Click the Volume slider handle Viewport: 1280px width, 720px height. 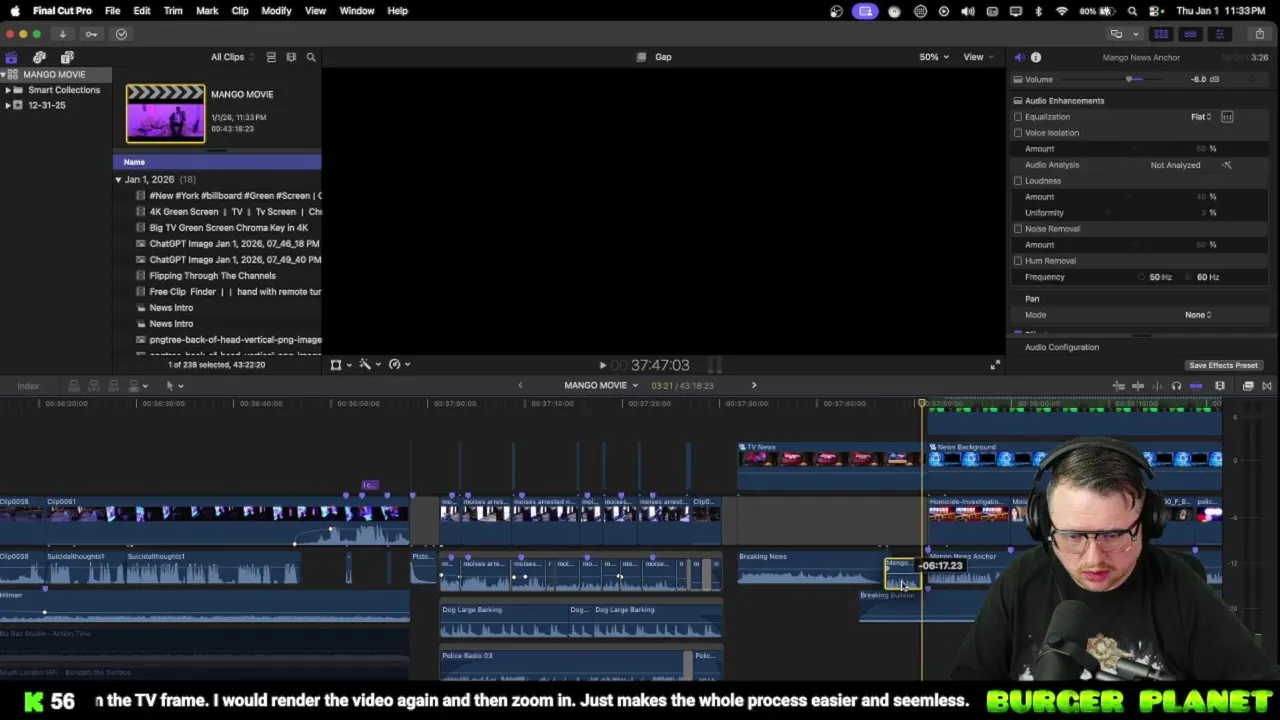1129,80
